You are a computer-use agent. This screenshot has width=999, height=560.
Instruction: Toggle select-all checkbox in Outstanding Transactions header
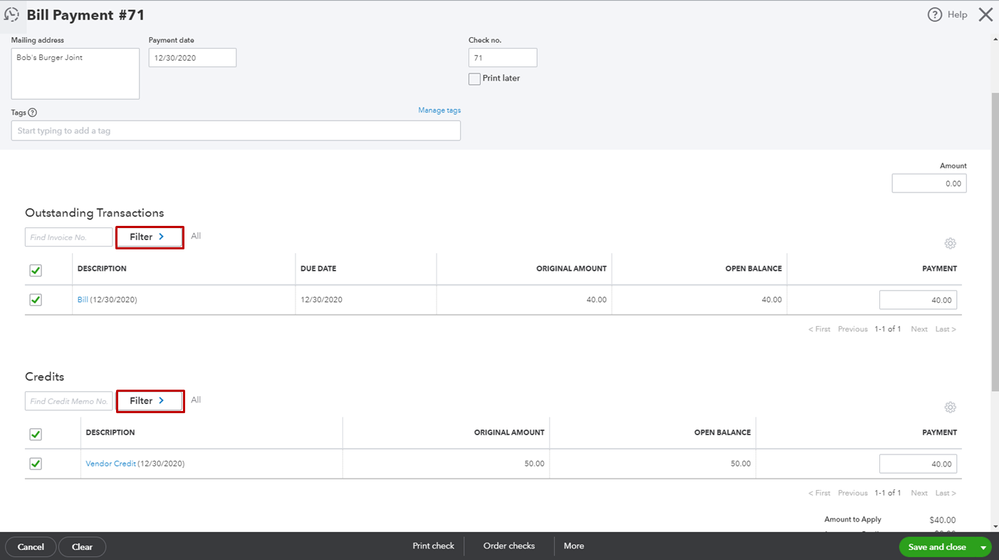pyautogui.click(x=36, y=270)
